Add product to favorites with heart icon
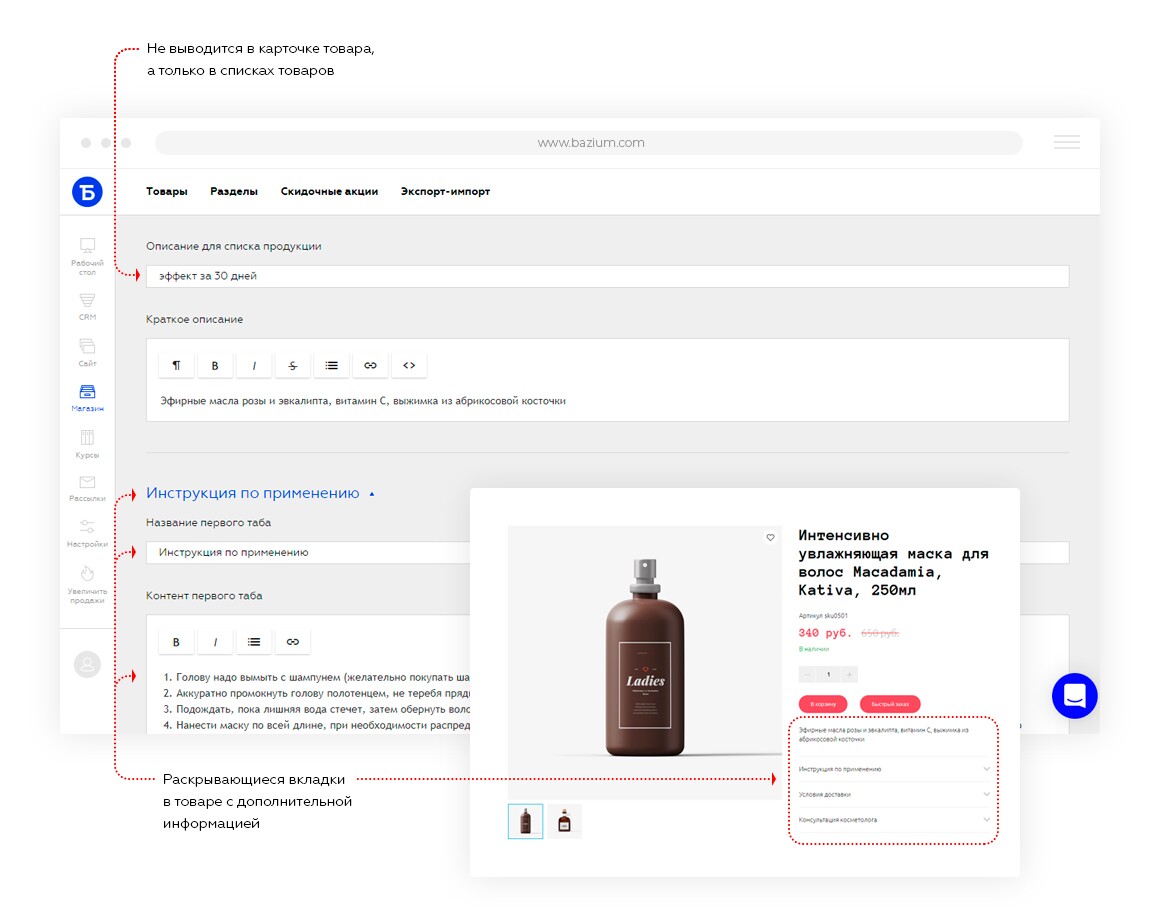Screen dimensions: 1160x921 click(770, 538)
